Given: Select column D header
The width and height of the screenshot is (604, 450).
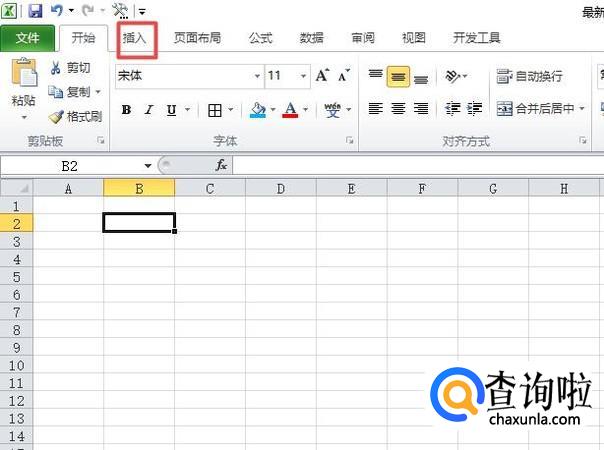Looking at the screenshot, I should click(281, 189).
